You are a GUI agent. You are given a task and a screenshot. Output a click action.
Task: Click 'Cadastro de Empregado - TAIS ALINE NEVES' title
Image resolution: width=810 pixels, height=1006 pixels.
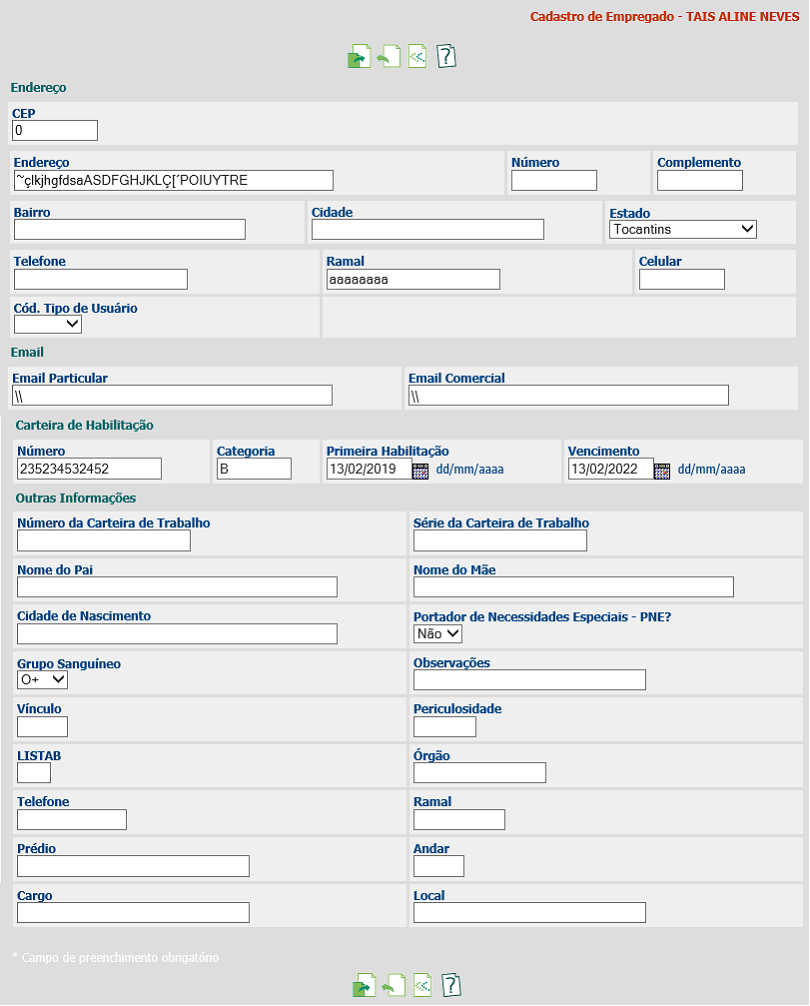(664, 17)
